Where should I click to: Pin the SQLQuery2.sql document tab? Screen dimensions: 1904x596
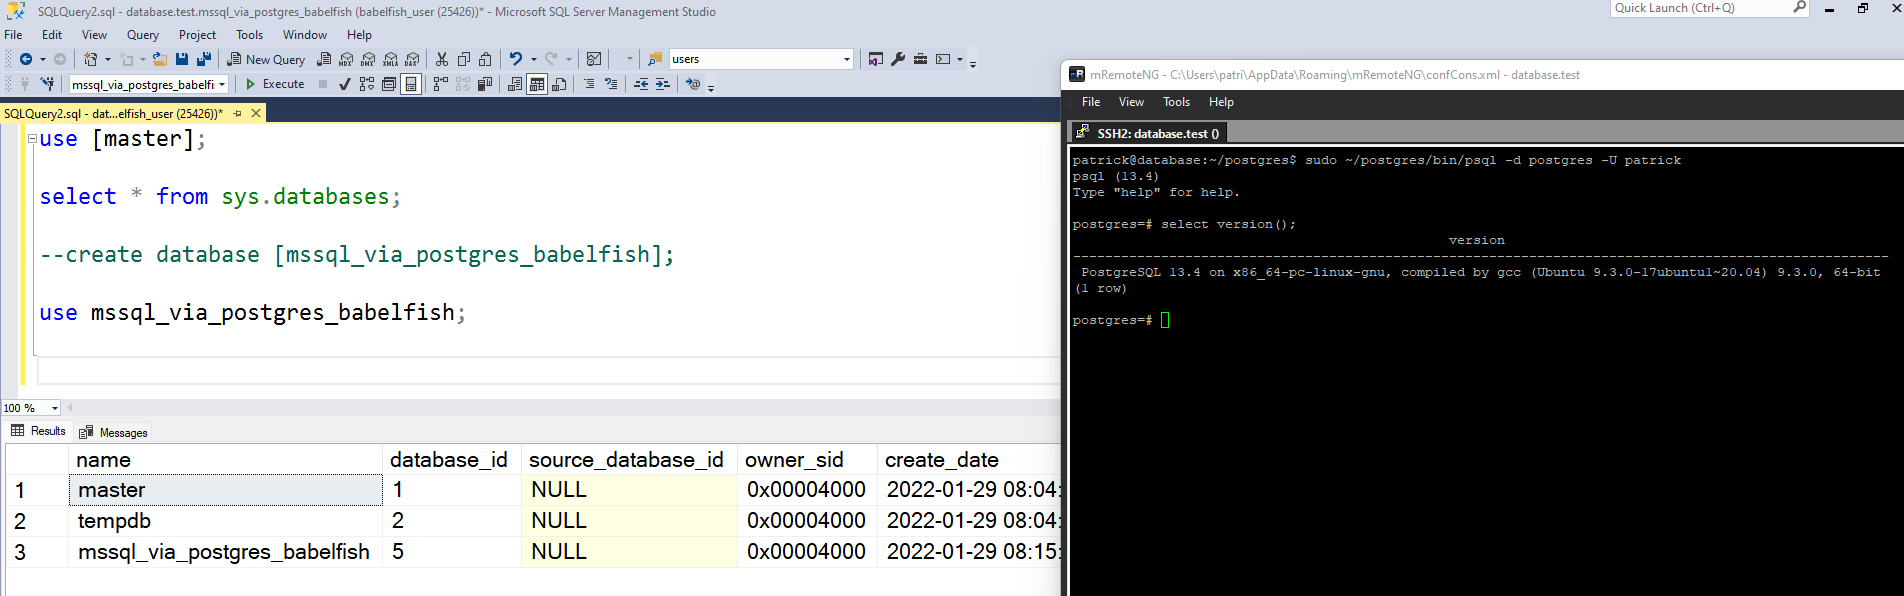tap(238, 113)
